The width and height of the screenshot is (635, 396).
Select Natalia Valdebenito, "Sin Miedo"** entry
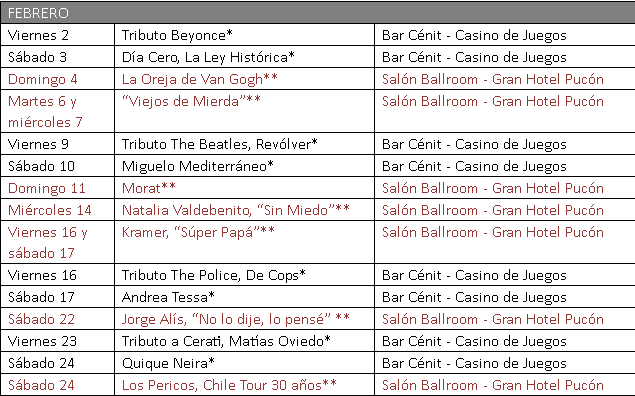(236, 210)
